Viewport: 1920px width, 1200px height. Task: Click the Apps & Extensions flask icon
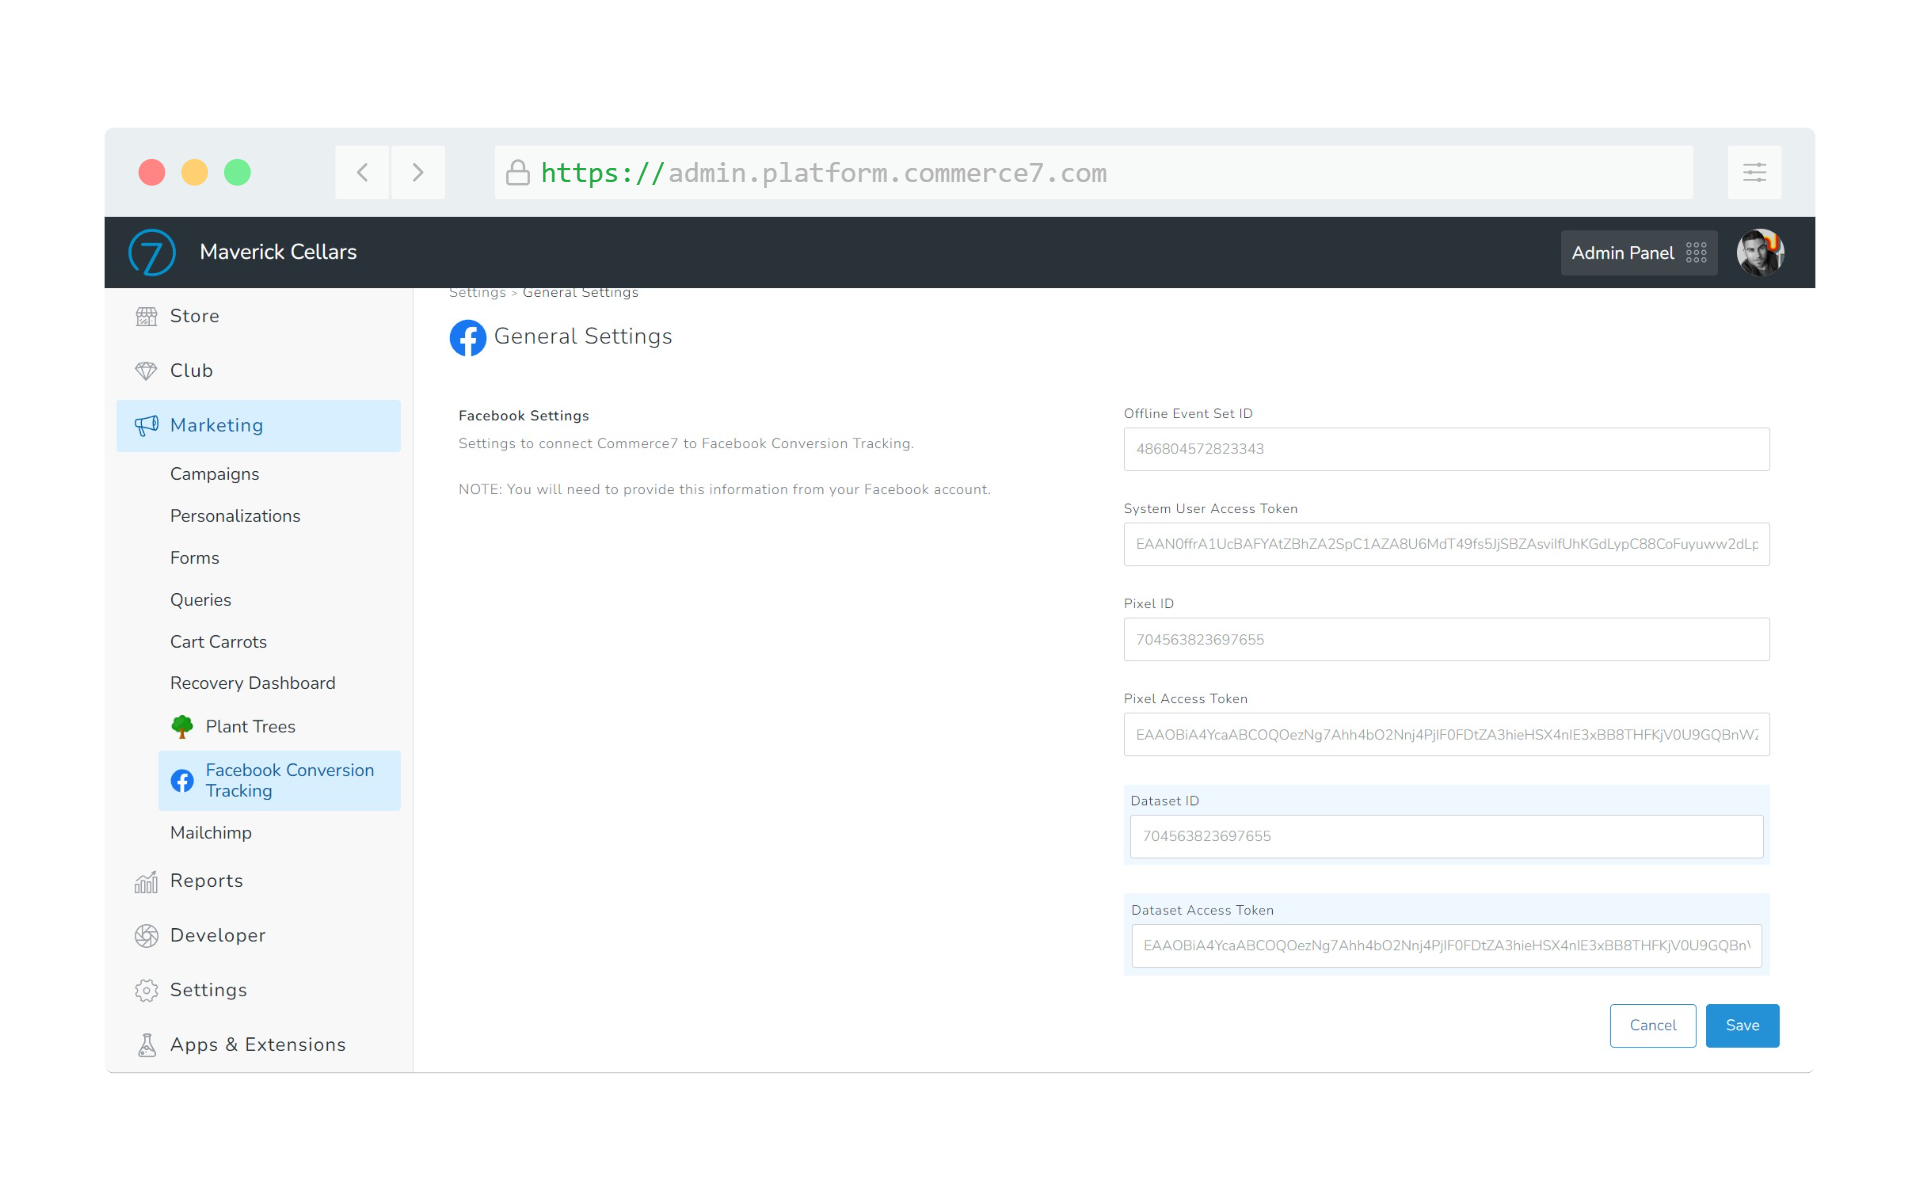(146, 1045)
